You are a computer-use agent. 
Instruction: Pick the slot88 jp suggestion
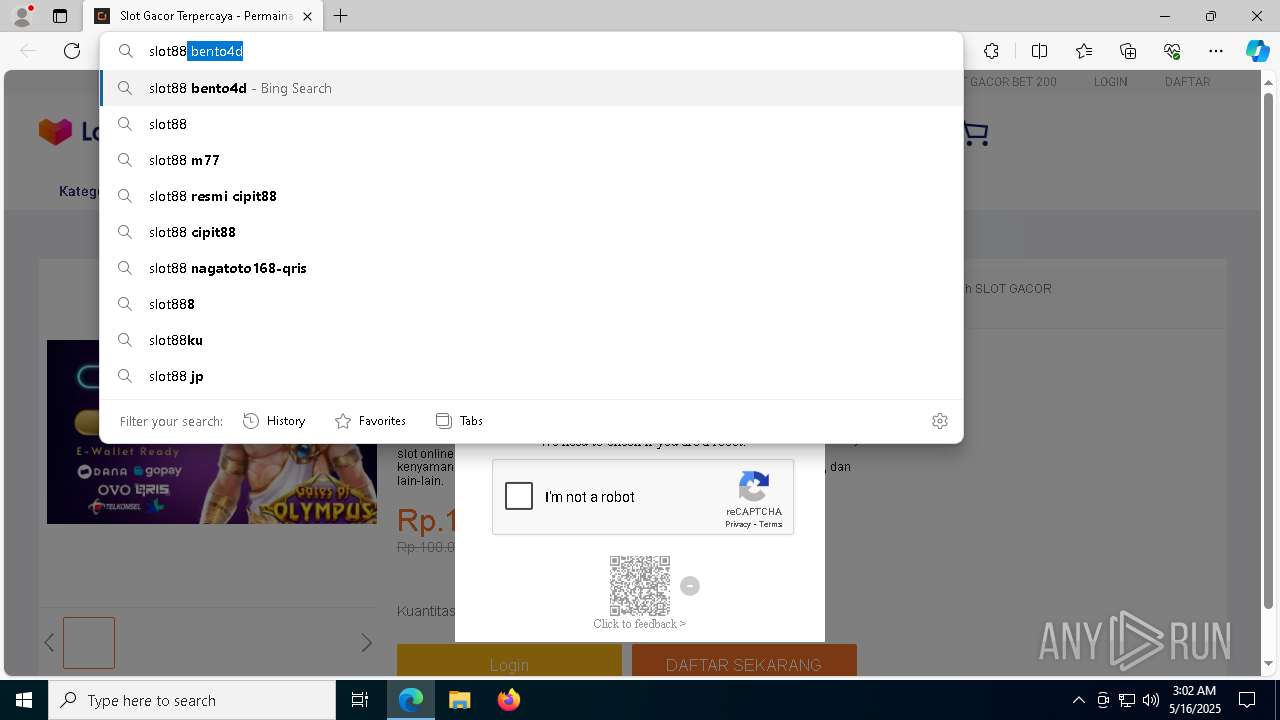(x=531, y=376)
